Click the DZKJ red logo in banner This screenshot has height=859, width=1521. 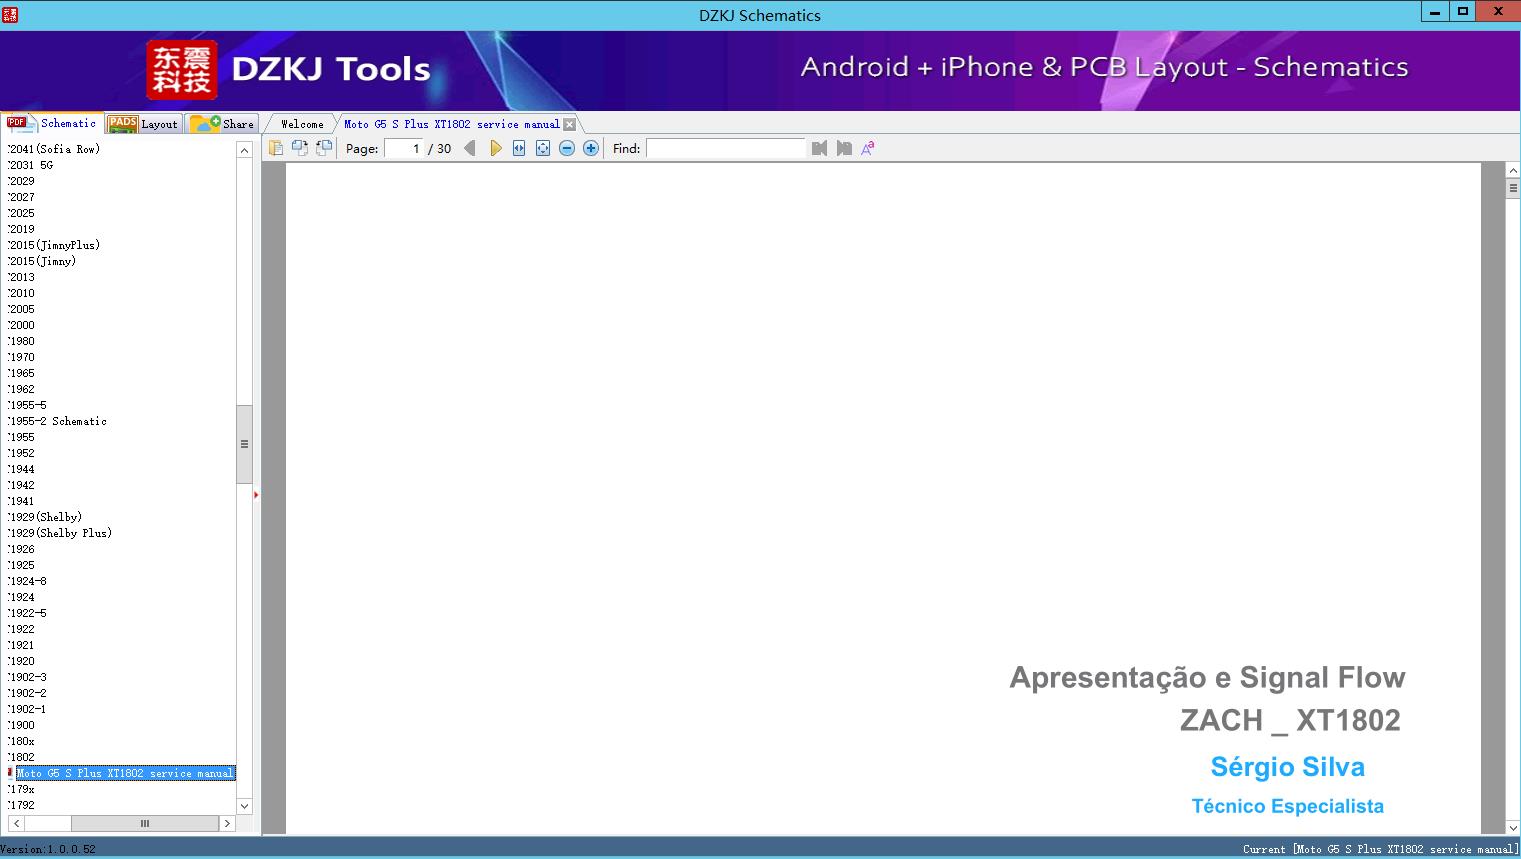(x=182, y=70)
